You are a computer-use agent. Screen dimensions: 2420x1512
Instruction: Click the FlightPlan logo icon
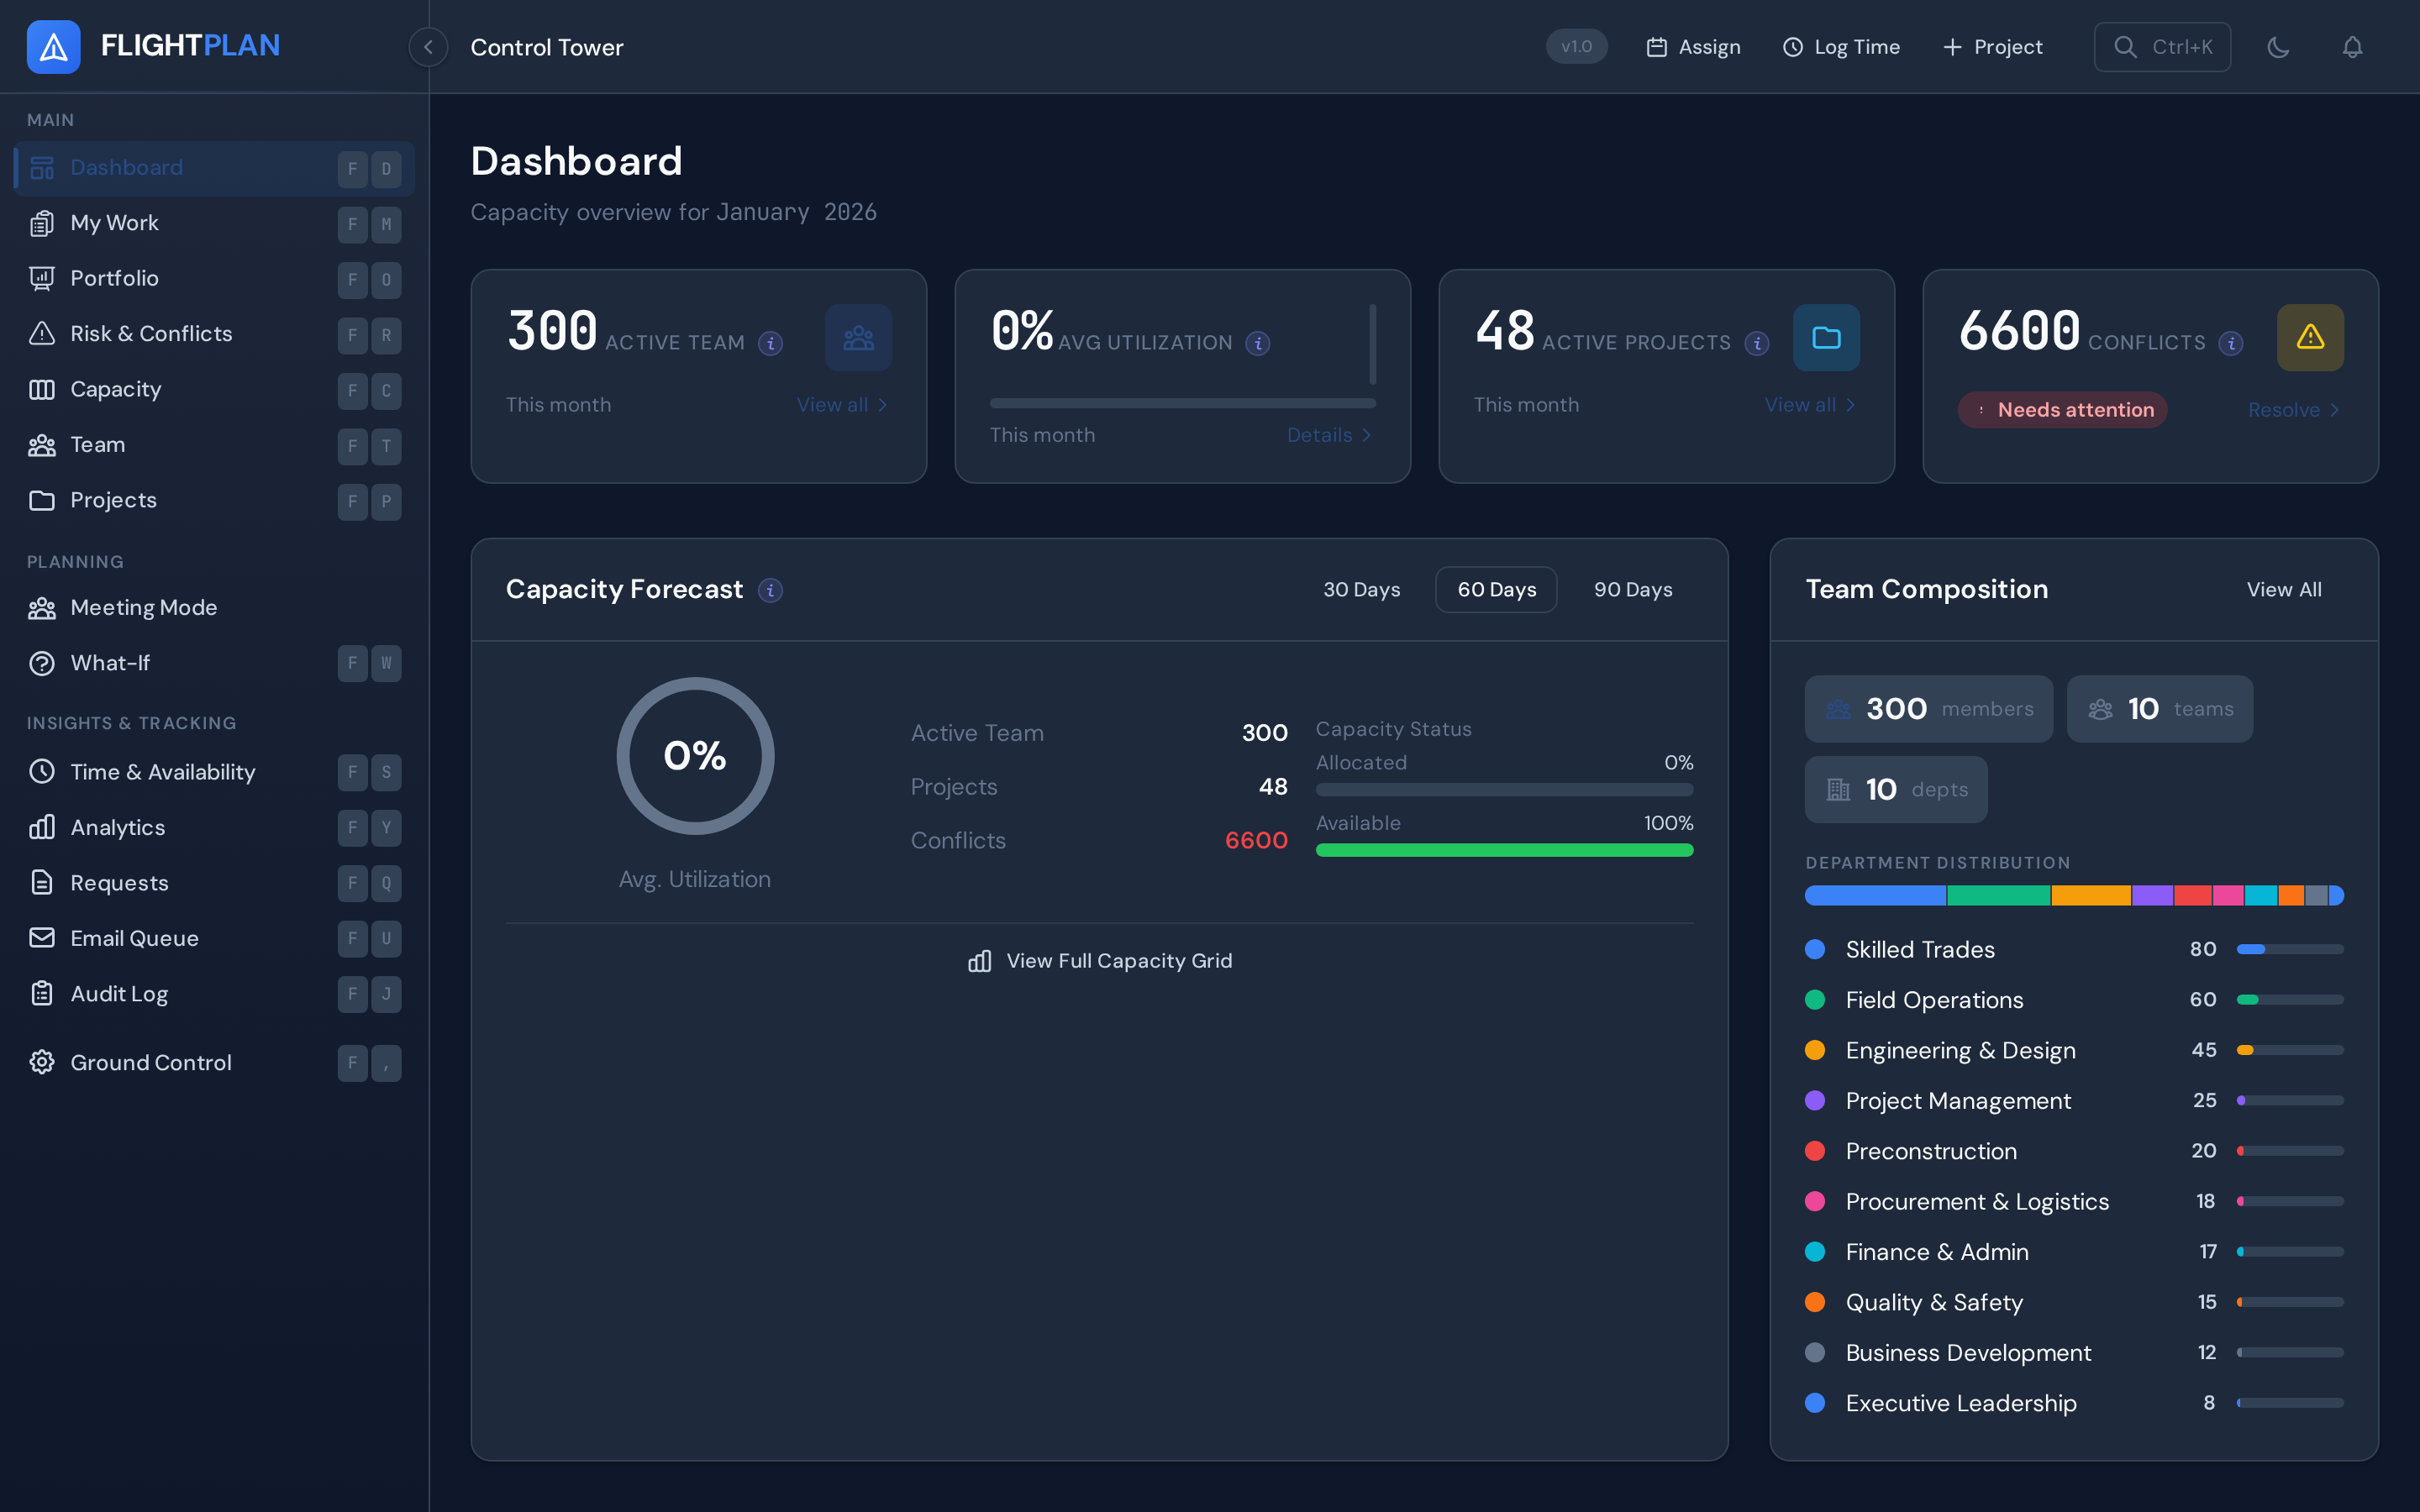[x=53, y=47]
